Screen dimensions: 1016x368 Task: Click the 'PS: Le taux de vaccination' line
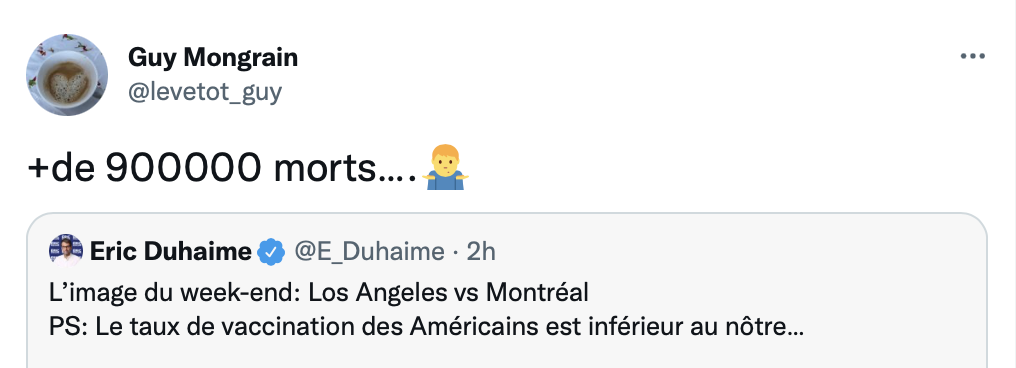(426, 327)
